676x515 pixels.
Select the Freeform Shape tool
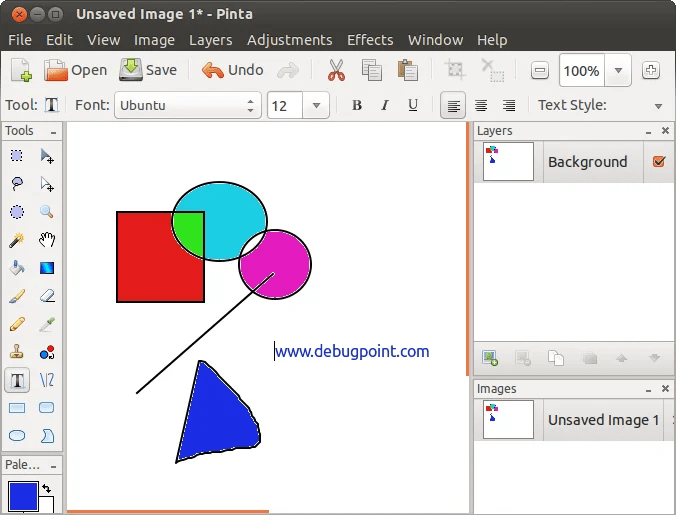click(x=47, y=436)
